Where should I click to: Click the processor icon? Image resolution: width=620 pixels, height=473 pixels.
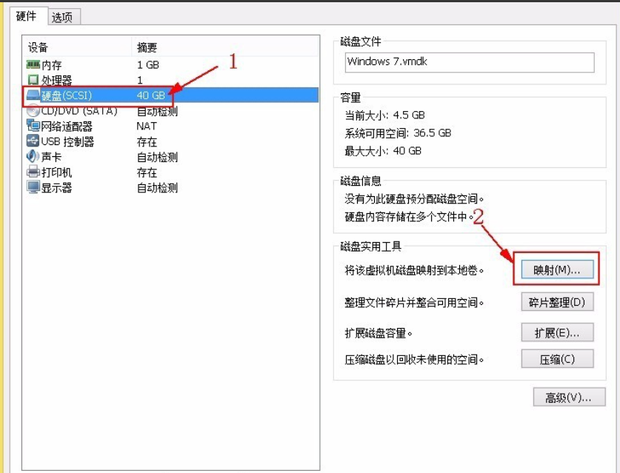pos(33,79)
